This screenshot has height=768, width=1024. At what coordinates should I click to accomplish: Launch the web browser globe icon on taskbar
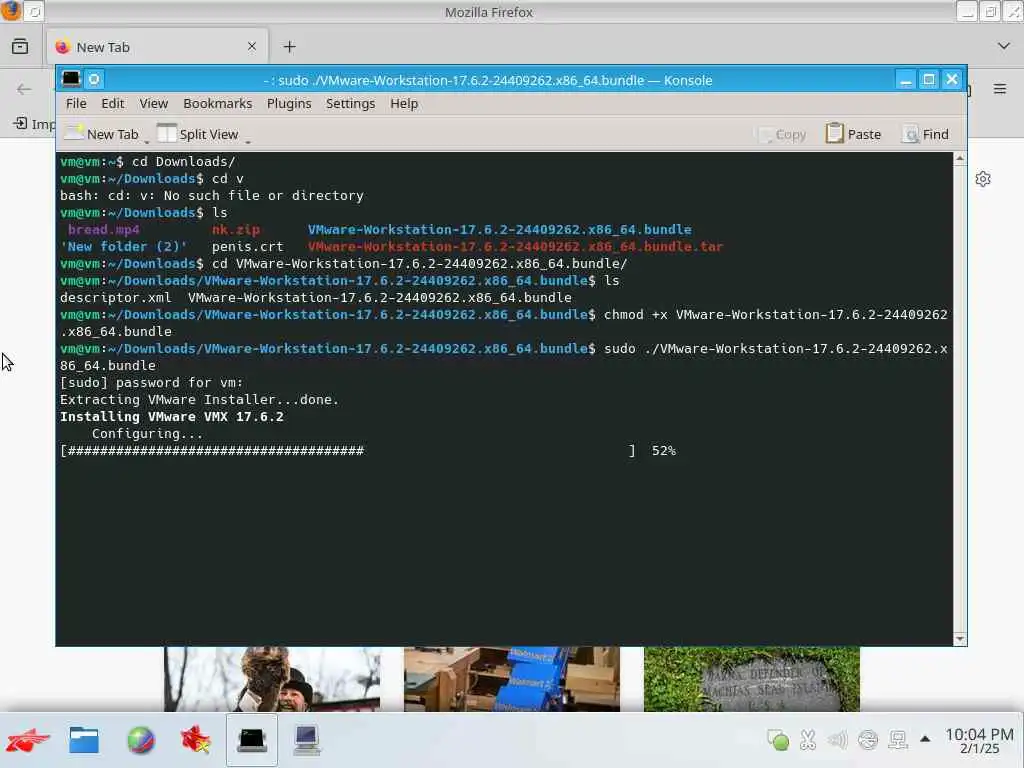tap(140, 740)
